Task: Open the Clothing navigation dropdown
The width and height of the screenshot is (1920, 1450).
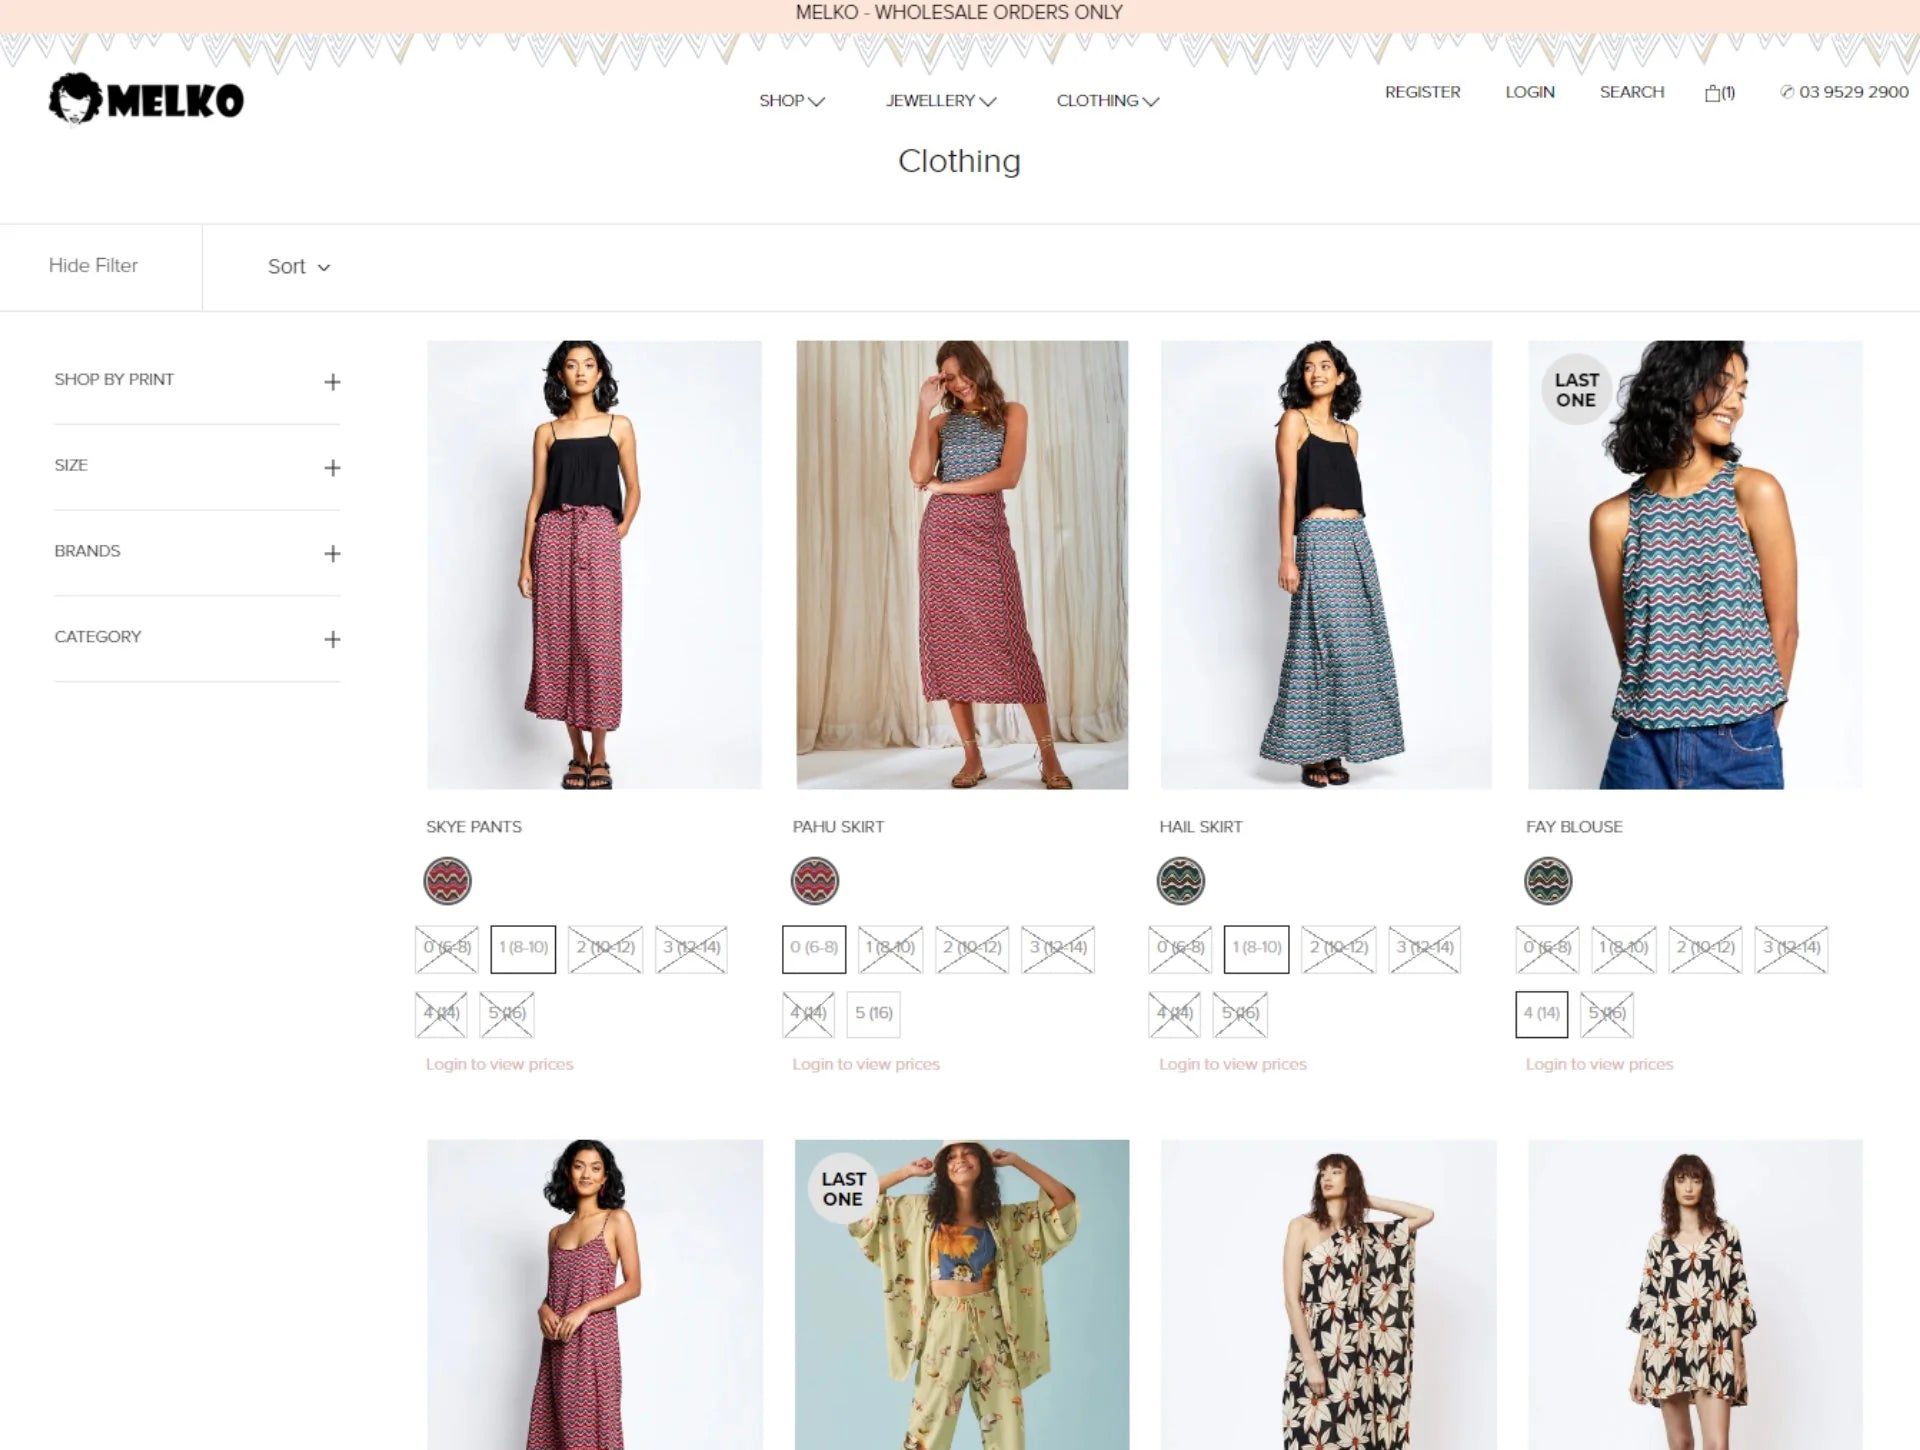Action: (x=1107, y=101)
